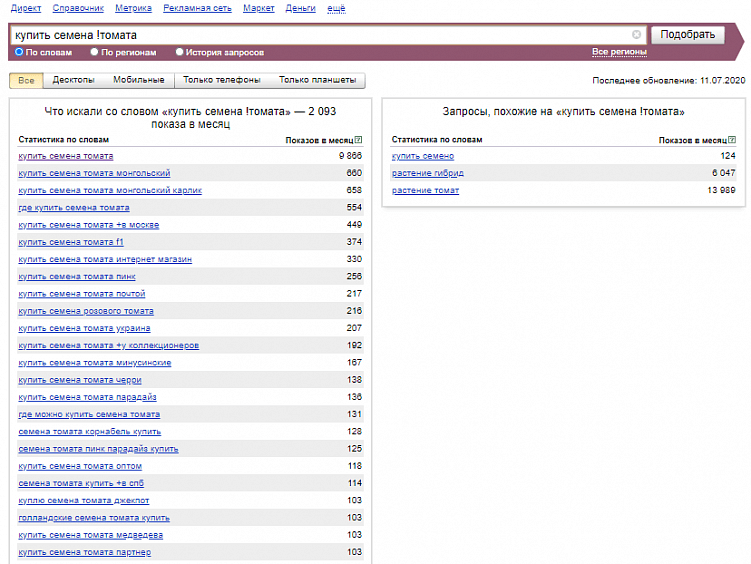This screenshot has width=751, height=564.
Task: Open the similar query 'растение томат'
Action: (x=425, y=191)
